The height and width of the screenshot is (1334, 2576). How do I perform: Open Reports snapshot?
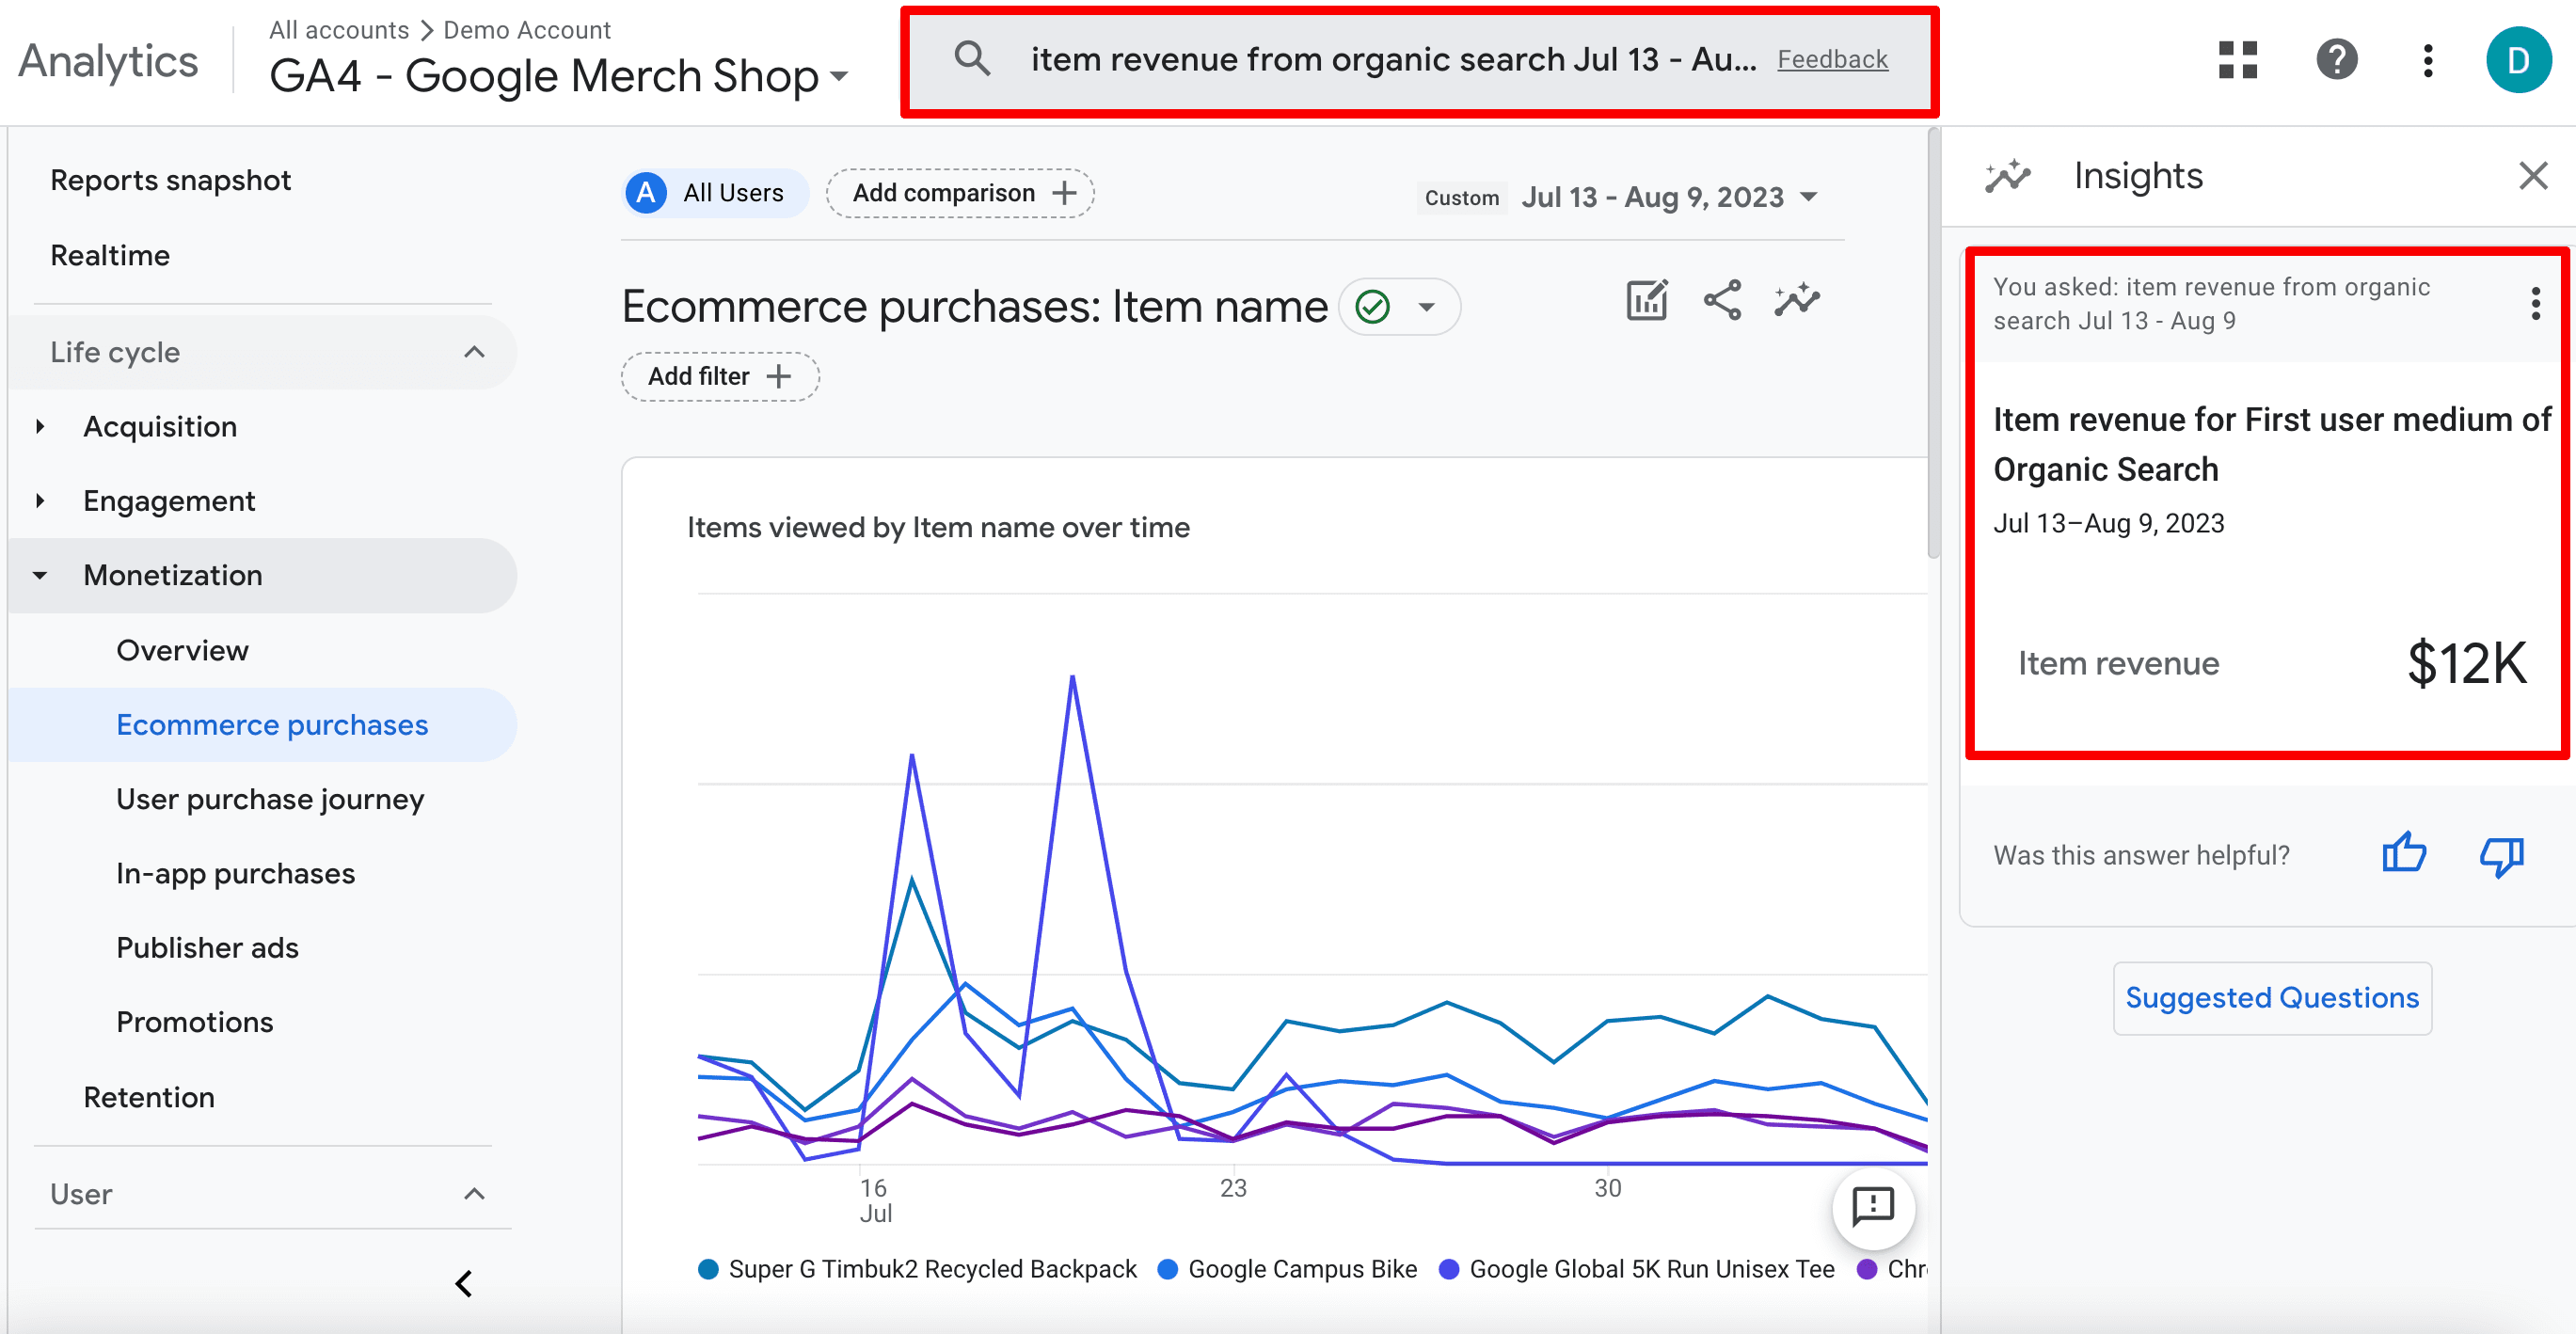[x=171, y=180]
